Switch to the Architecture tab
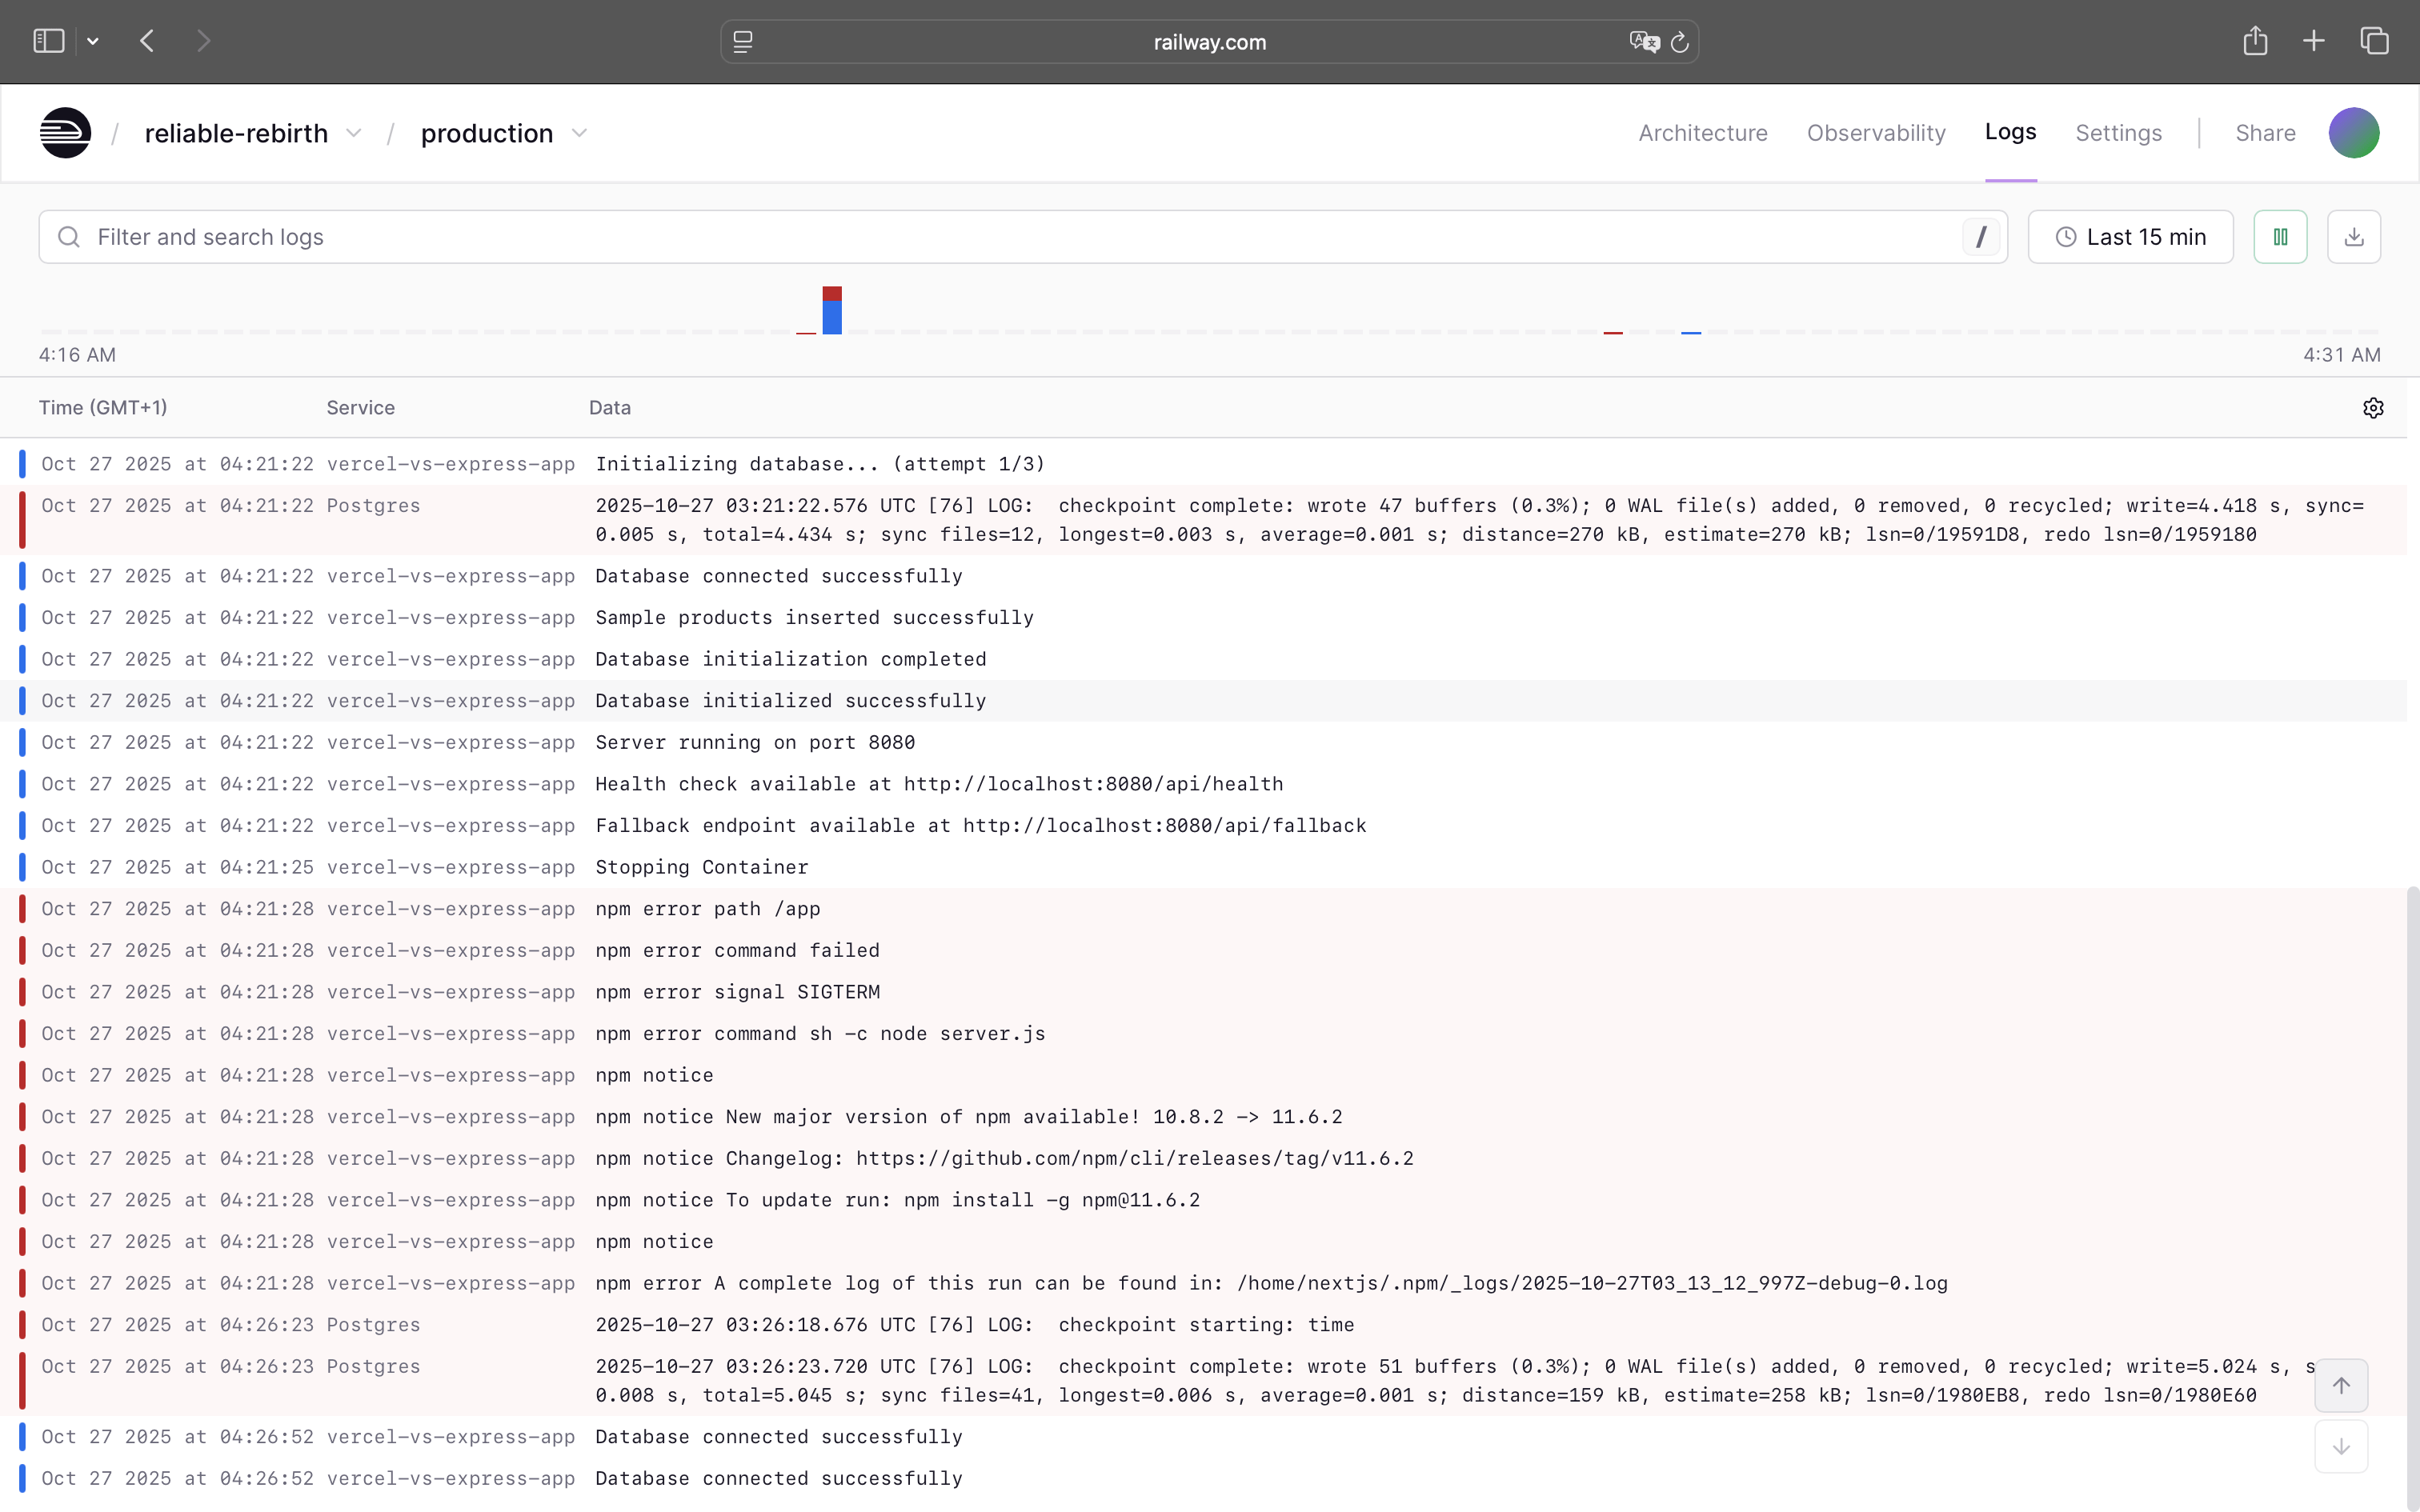 [x=1702, y=133]
